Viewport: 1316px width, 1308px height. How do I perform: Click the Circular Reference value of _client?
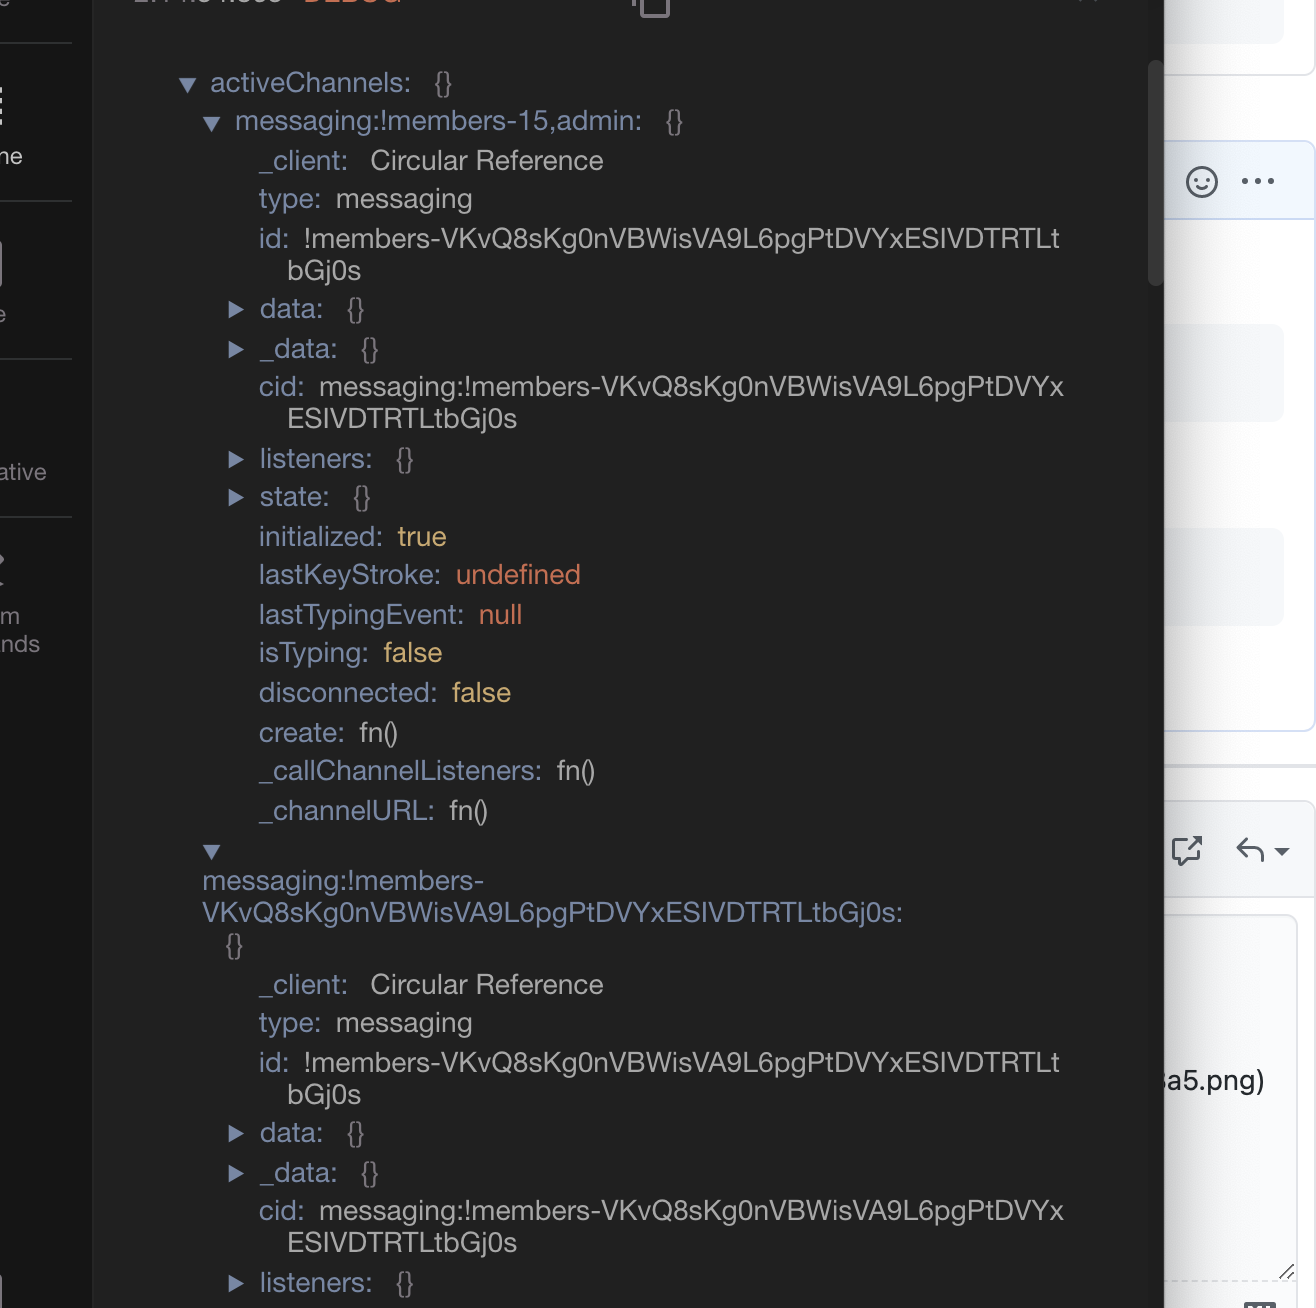coord(487,161)
